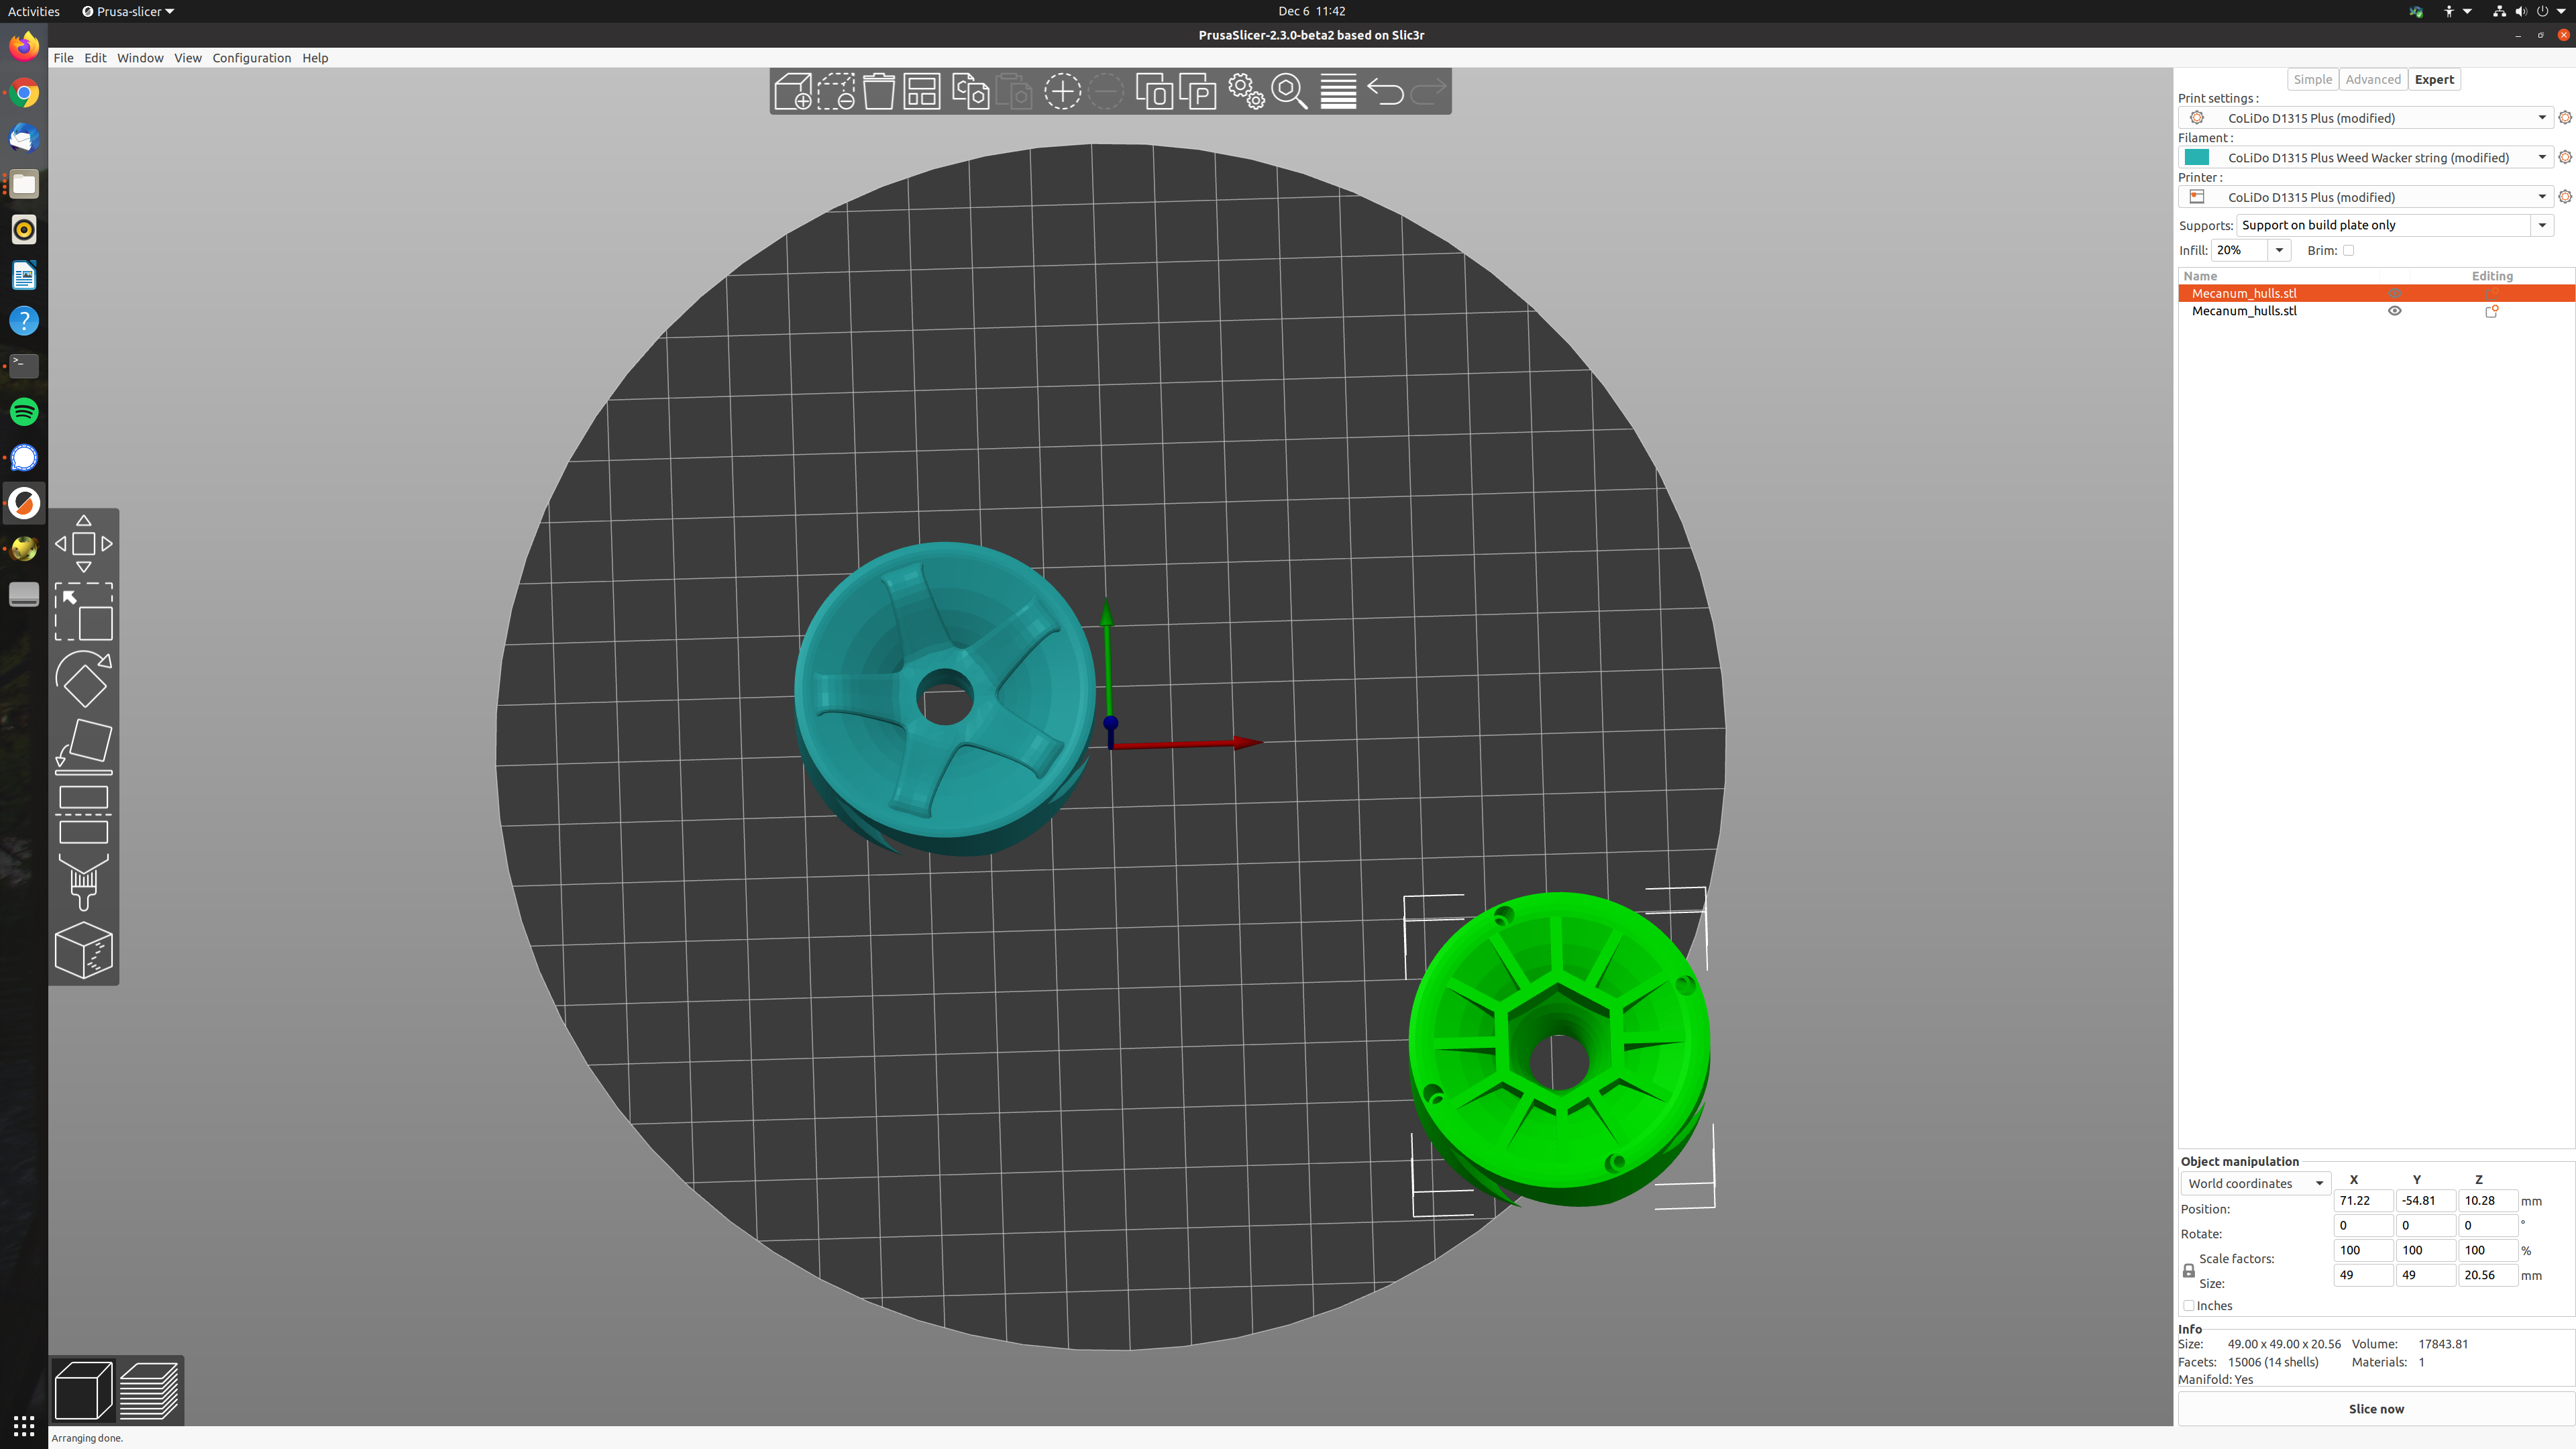This screenshot has height=1449, width=2576.
Task: Click the Copy toolbar icon
Action: (970, 92)
